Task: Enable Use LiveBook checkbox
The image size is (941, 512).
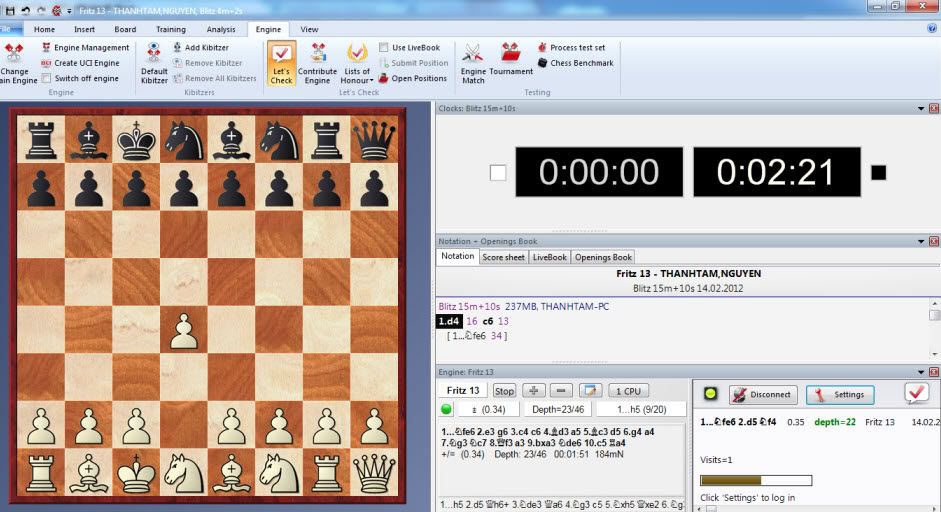Action: [x=383, y=47]
